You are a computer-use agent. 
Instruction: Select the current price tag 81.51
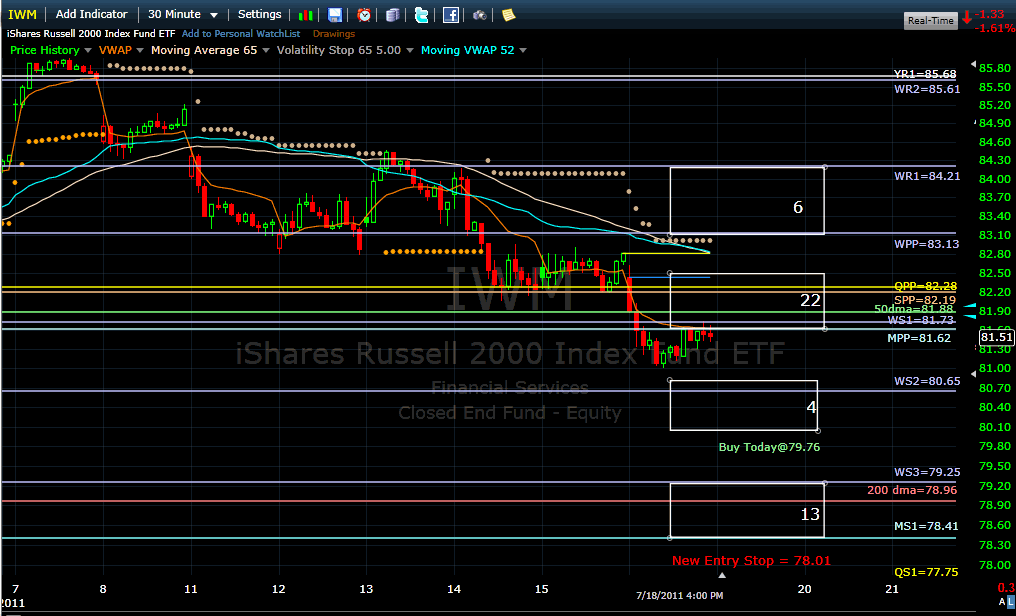[997, 337]
